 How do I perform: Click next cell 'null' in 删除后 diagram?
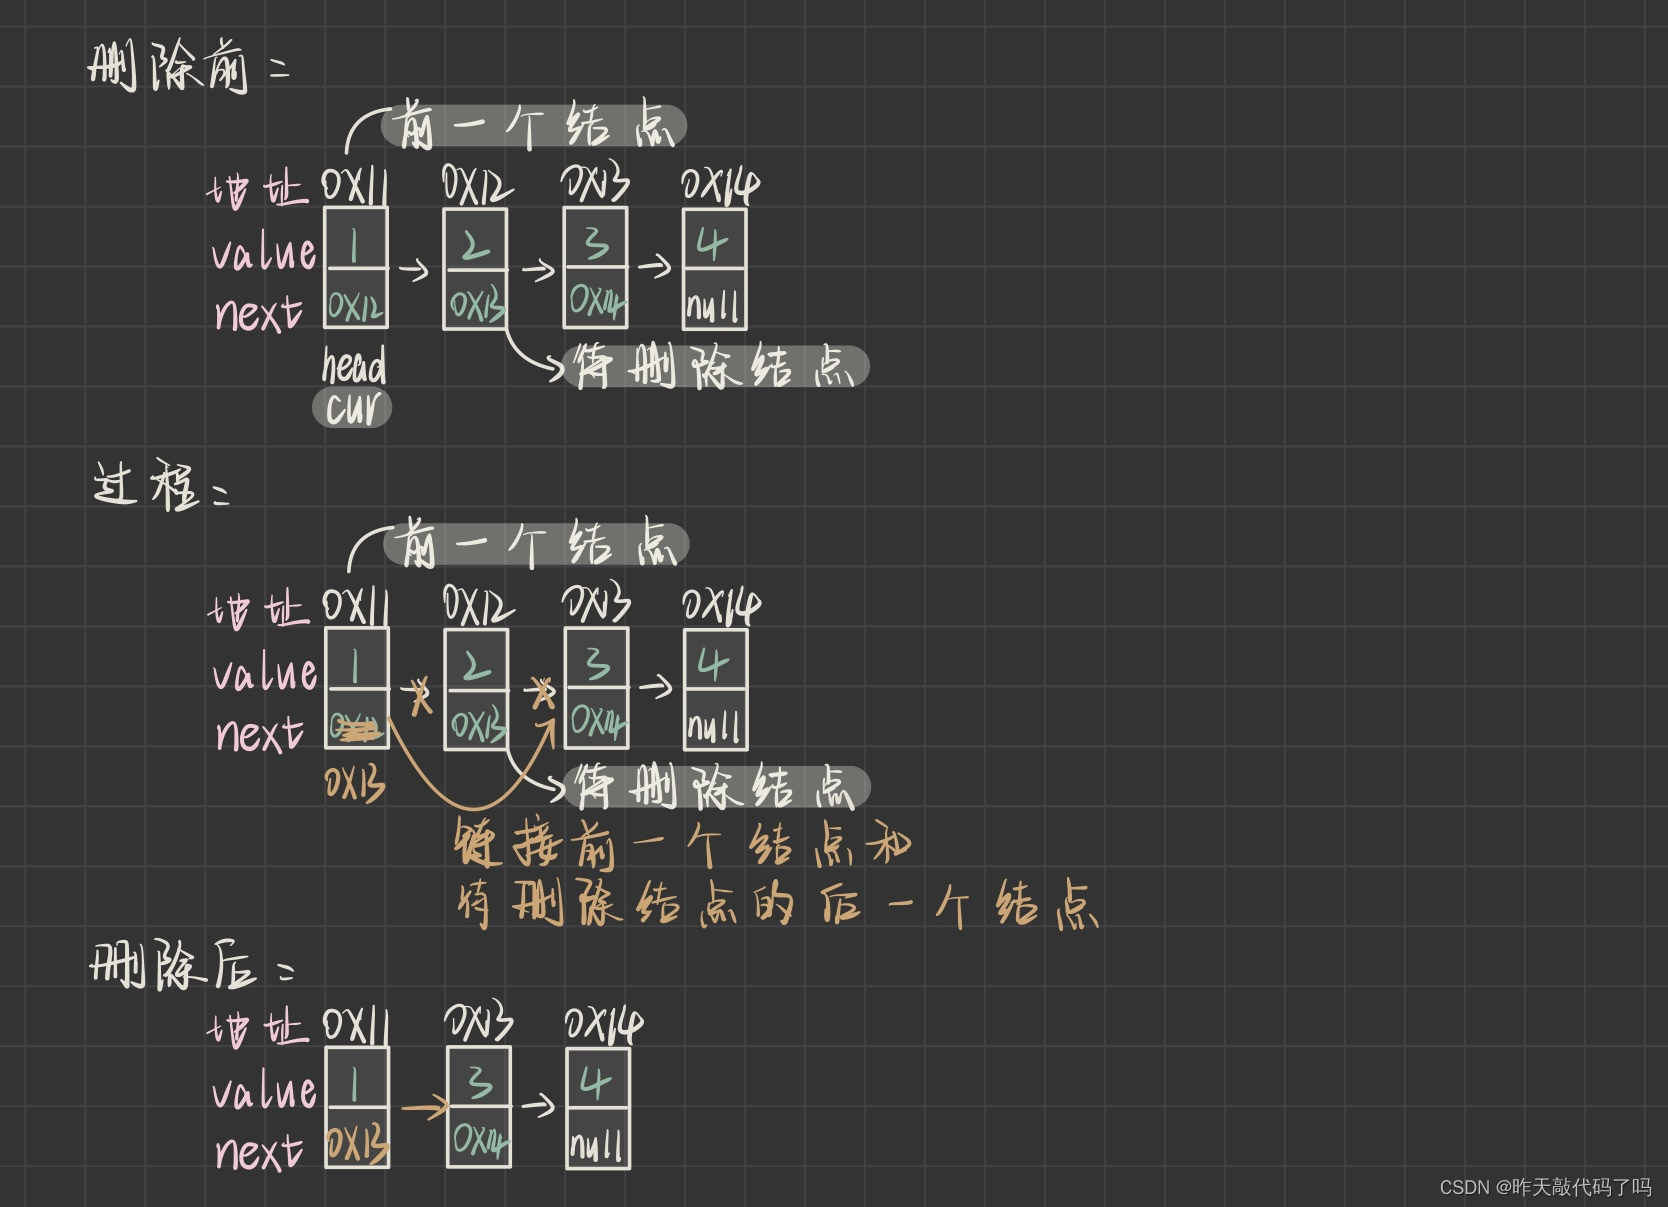[598, 1139]
